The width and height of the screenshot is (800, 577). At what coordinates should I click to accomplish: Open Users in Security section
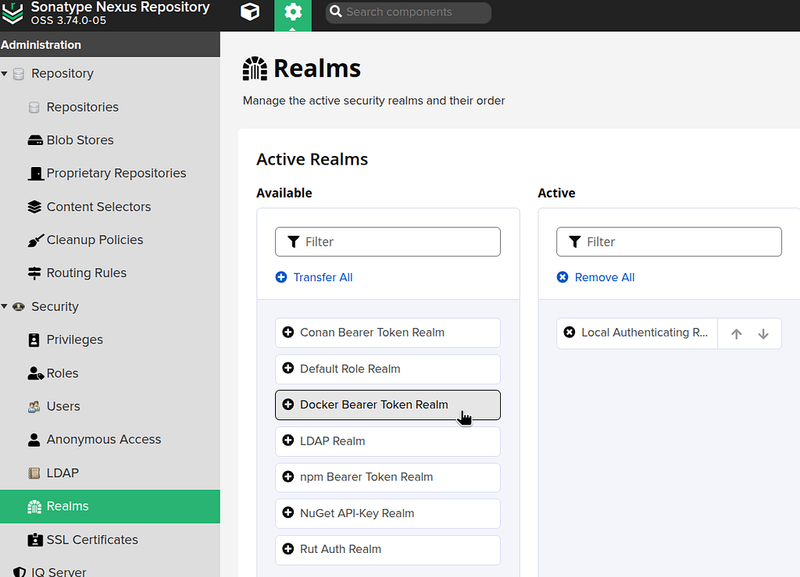coord(63,407)
